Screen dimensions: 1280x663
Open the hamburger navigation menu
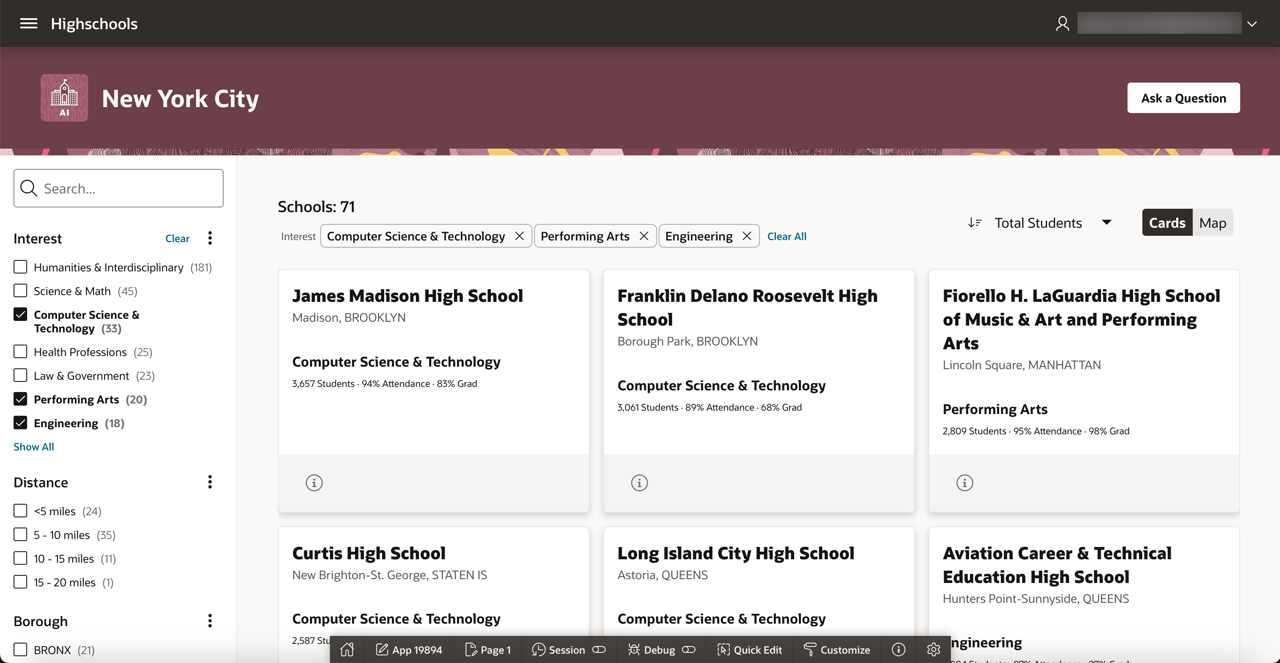coord(28,23)
